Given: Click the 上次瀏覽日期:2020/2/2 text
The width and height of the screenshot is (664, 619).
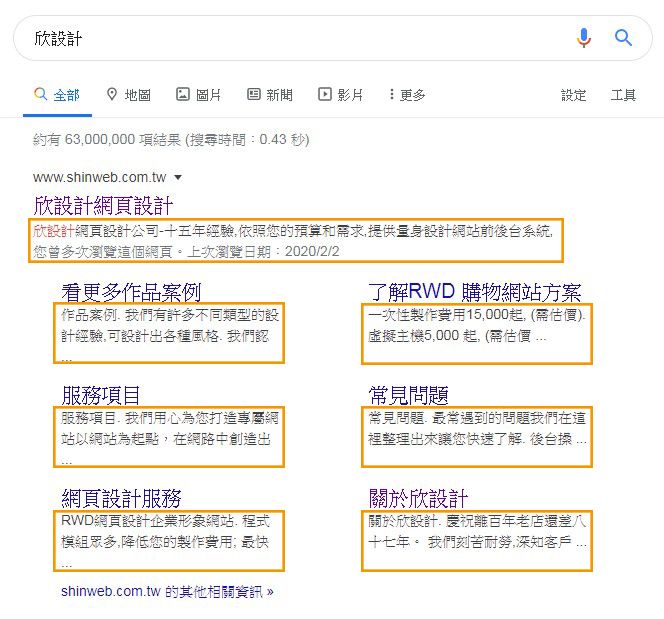Looking at the screenshot, I should tap(263, 251).
